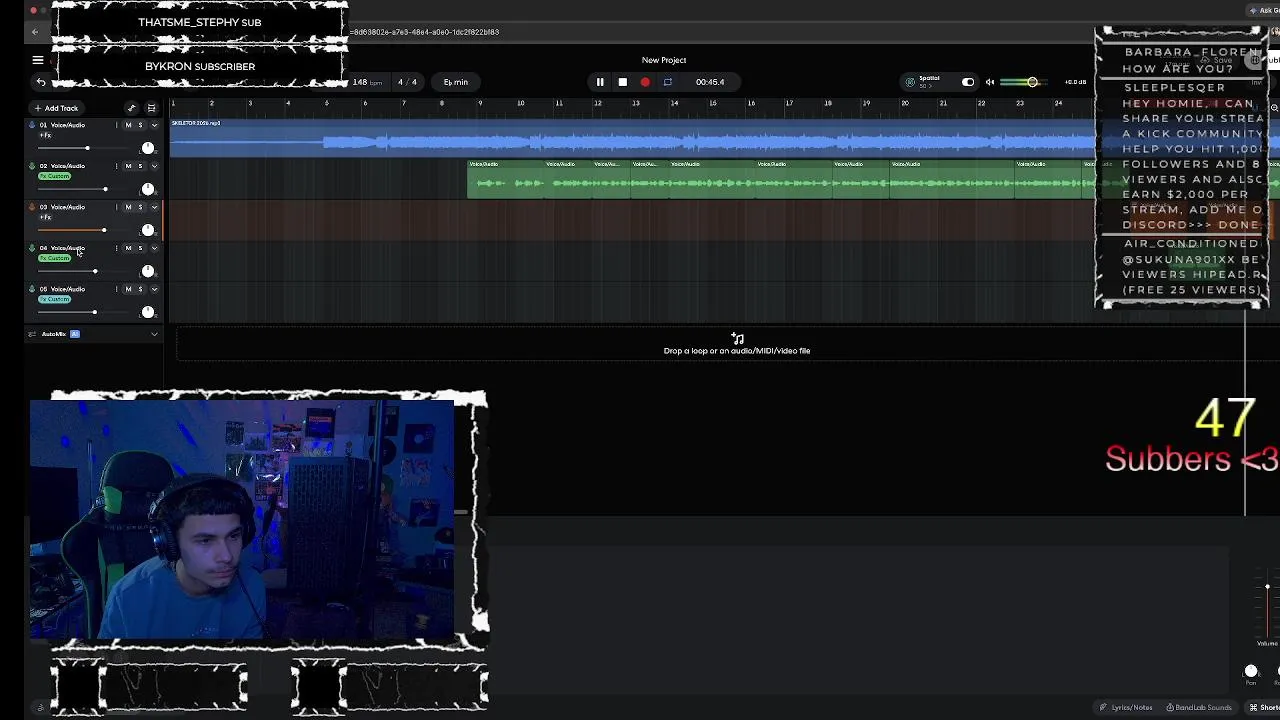Open the Lyrics/Notes panel
Screen dimensions: 1280x720
pos(1126,708)
